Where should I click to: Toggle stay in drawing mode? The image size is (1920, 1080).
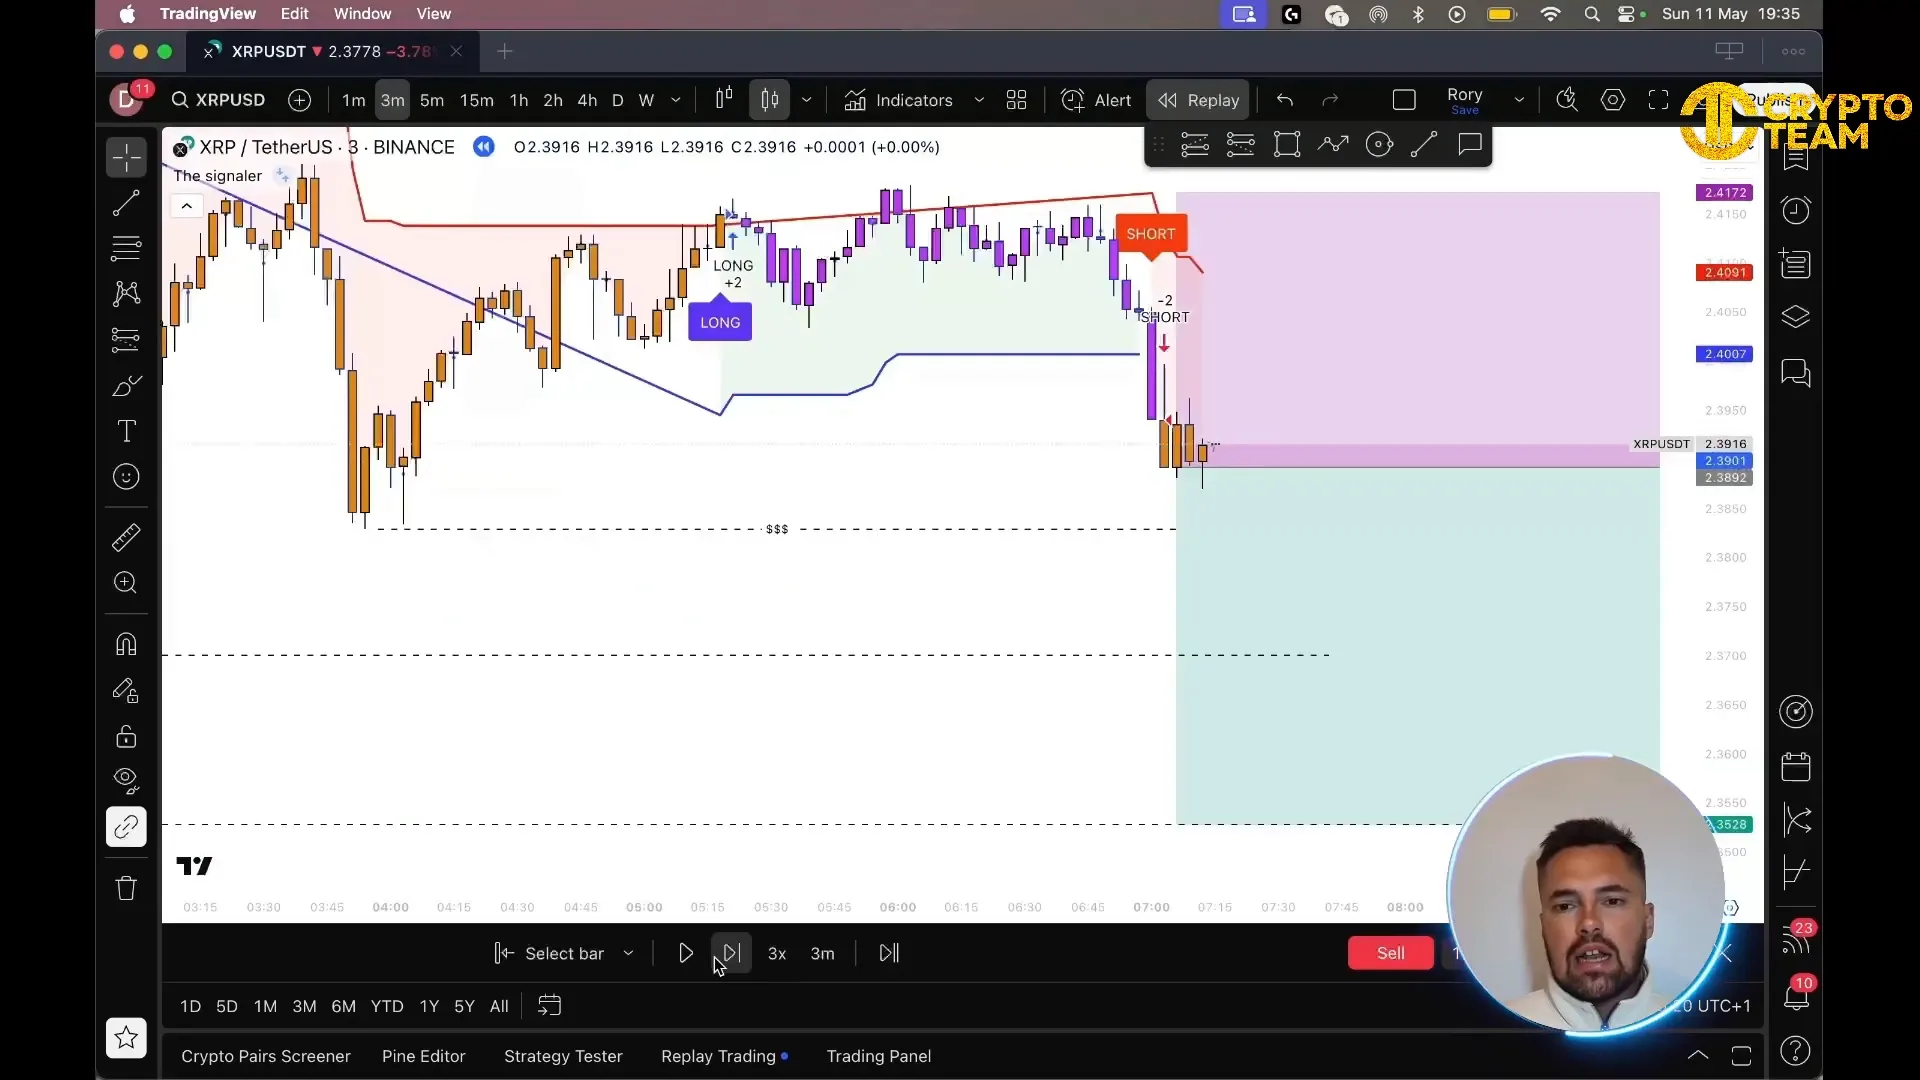pos(126,691)
